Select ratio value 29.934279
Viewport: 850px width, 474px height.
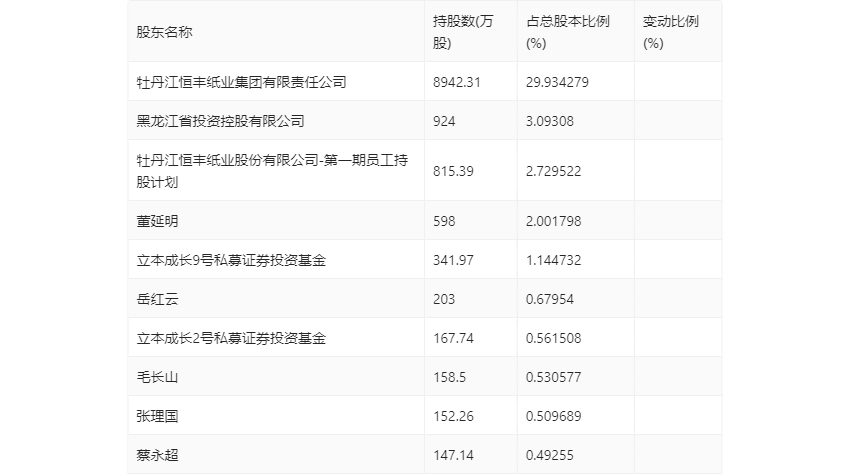[557, 82]
